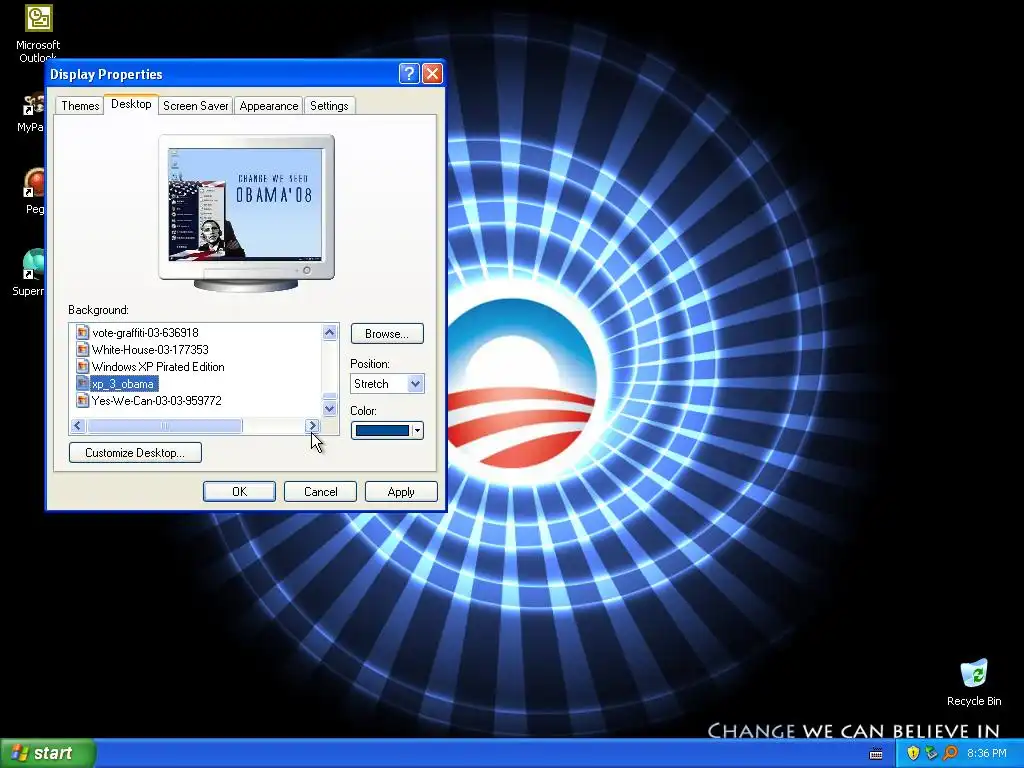Click the Cancel button
Screen dimensions: 1024x768
[321, 492]
